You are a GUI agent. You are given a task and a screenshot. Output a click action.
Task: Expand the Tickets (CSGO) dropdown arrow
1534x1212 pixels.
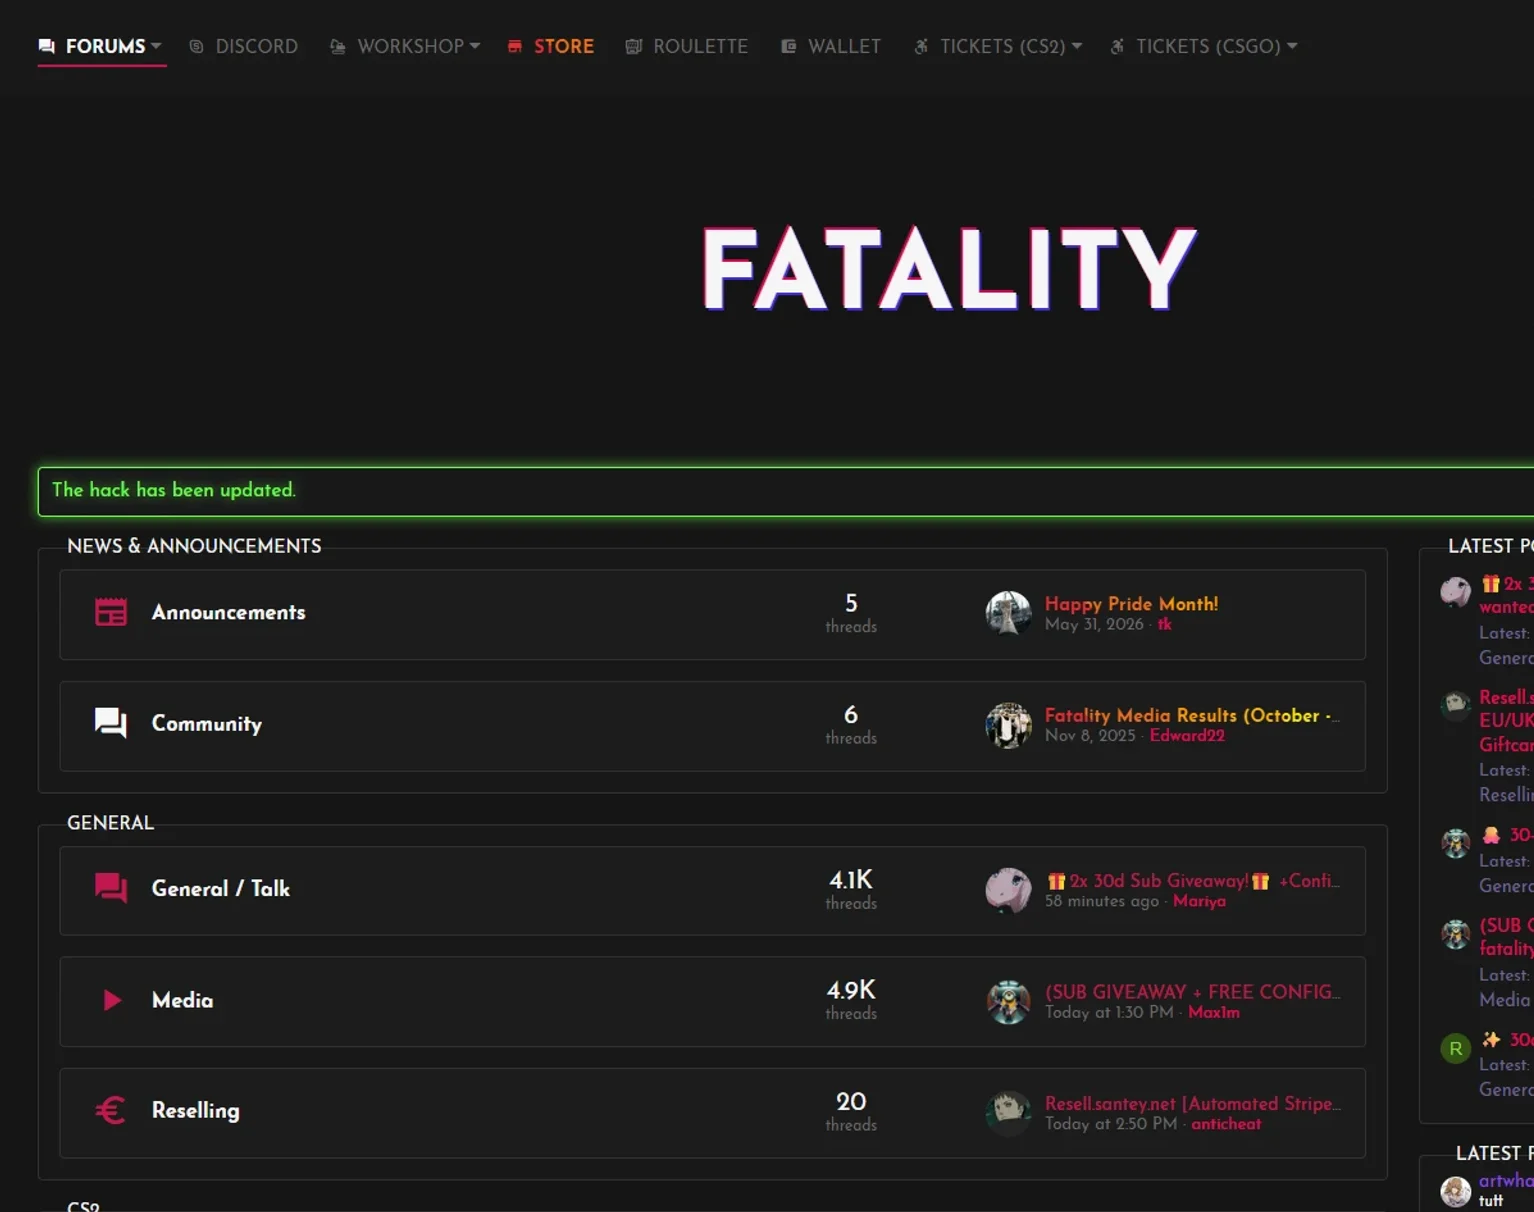[x=1292, y=46]
